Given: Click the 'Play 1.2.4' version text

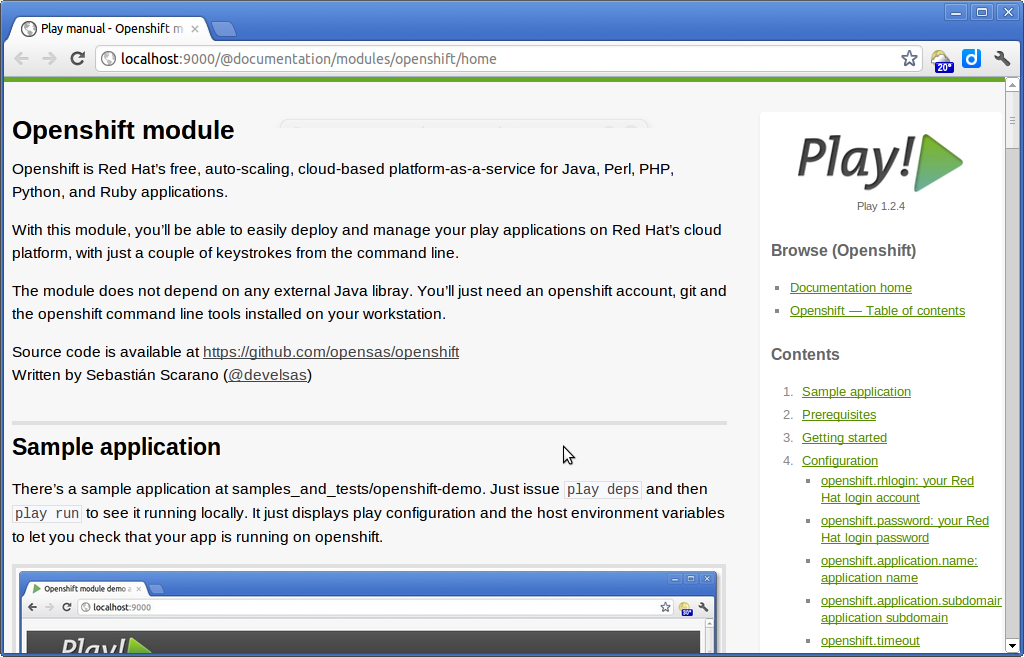Looking at the screenshot, I should click(x=880, y=206).
